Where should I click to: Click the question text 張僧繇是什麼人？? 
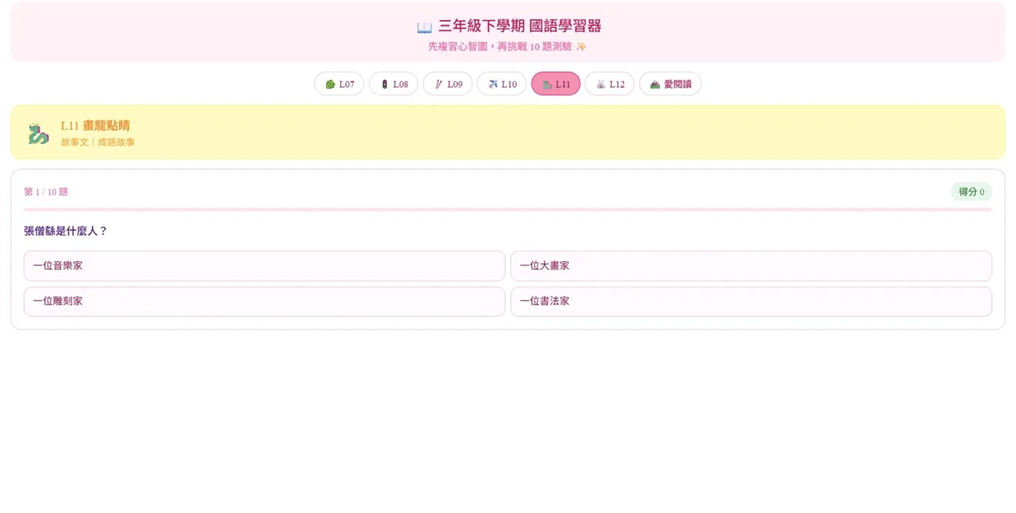pyautogui.click(x=65, y=231)
